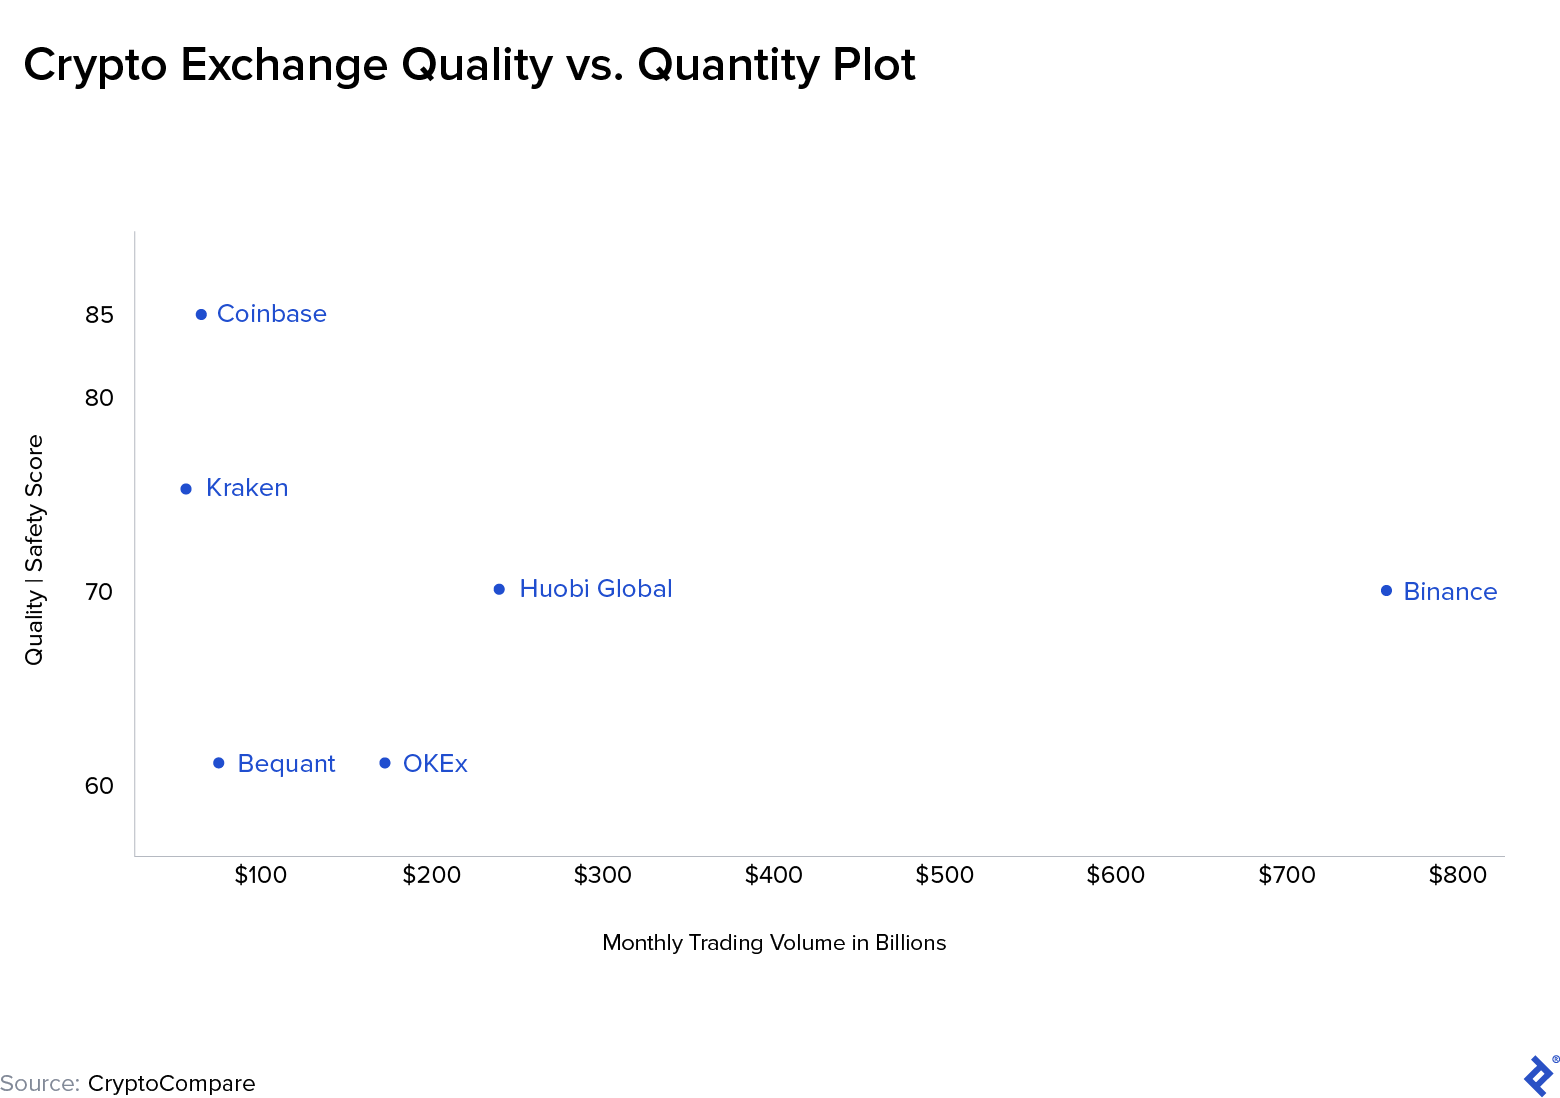1560x1098 pixels.
Task: Click the Toptal logo icon
Action: coord(1540,1075)
